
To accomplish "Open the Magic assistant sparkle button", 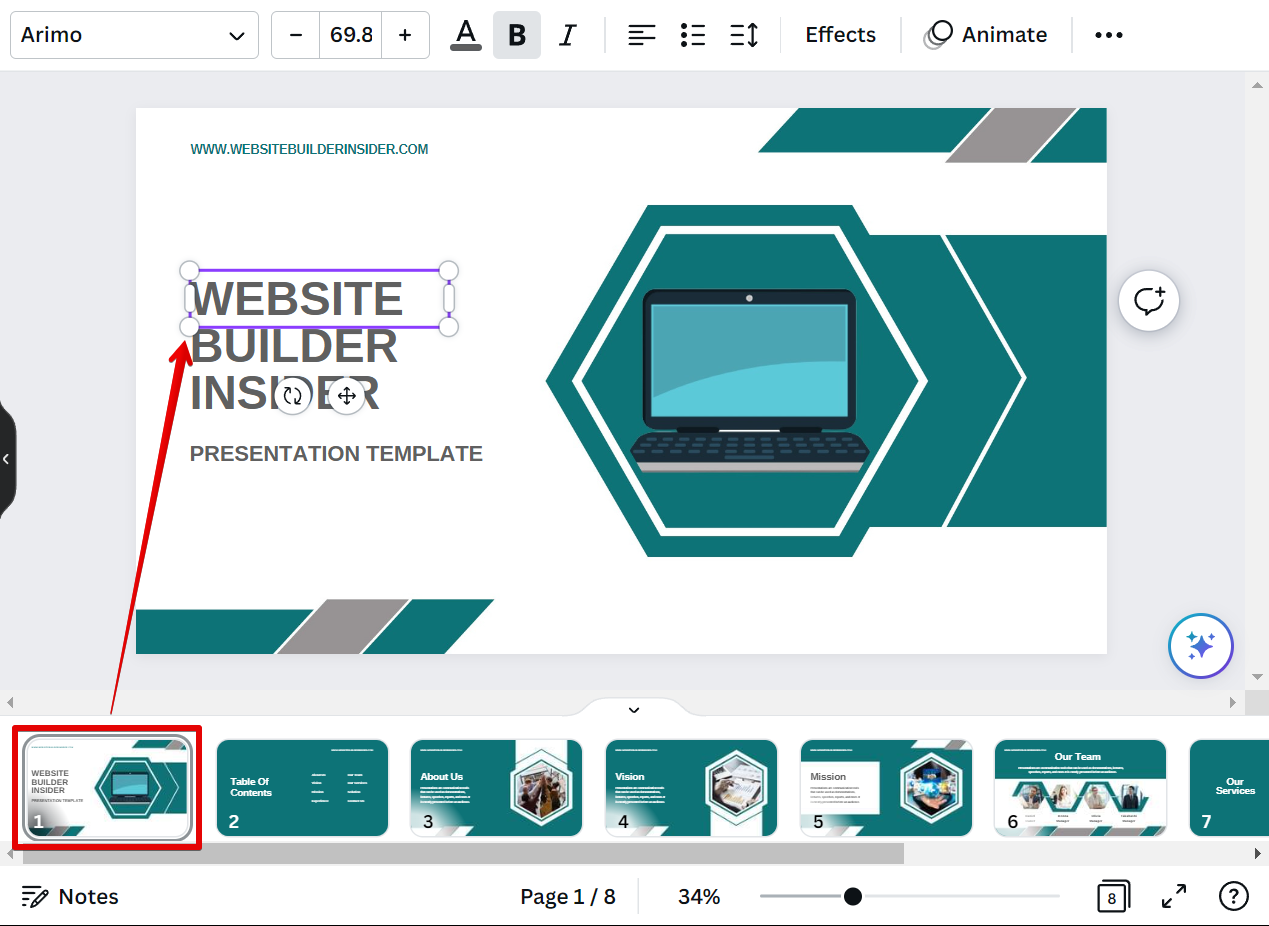I will (x=1201, y=646).
